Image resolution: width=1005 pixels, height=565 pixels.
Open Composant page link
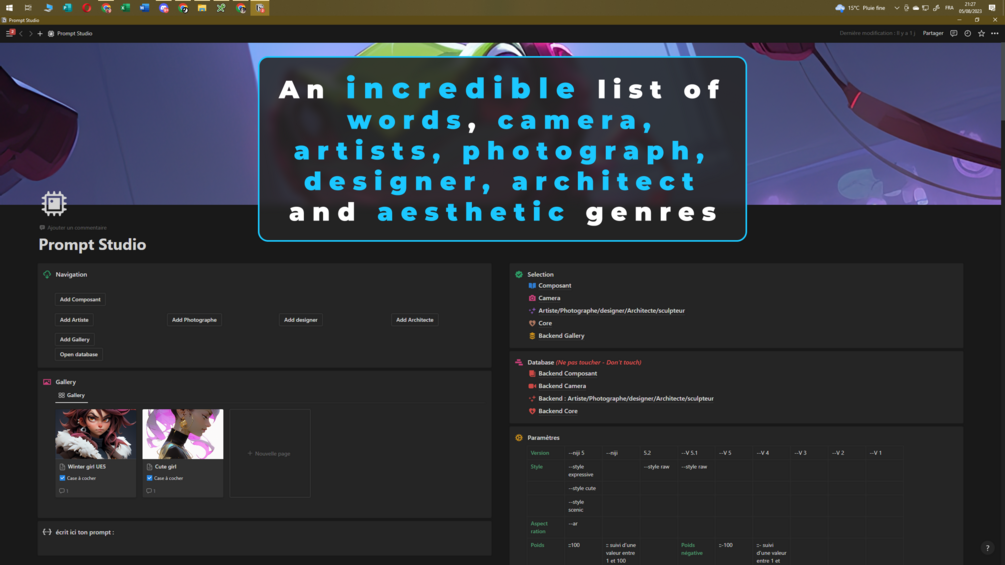pyautogui.click(x=554, y=286)
